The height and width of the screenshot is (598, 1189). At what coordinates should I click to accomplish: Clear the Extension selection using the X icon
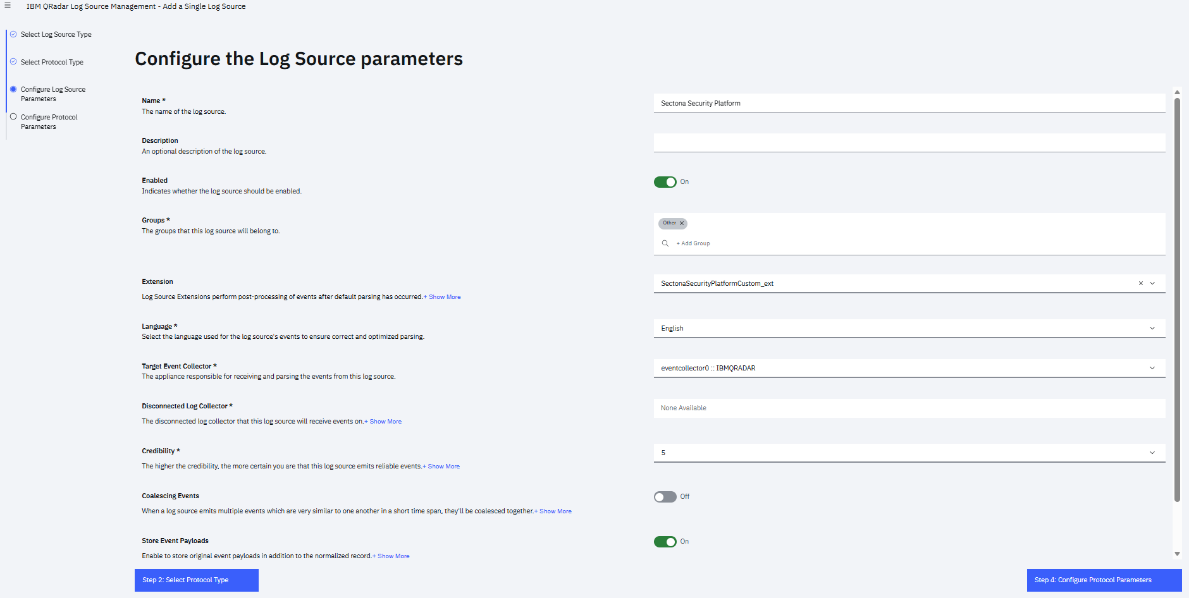click(x=1140, y=283)
